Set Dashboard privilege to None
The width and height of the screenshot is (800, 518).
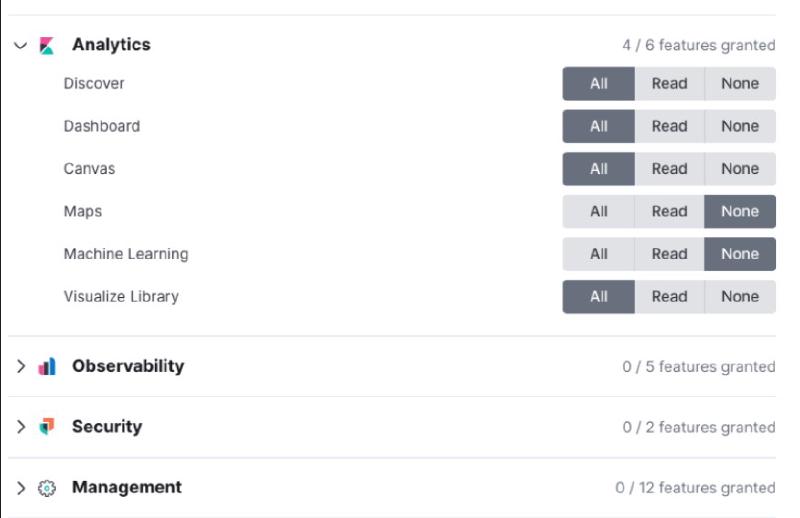740,127
